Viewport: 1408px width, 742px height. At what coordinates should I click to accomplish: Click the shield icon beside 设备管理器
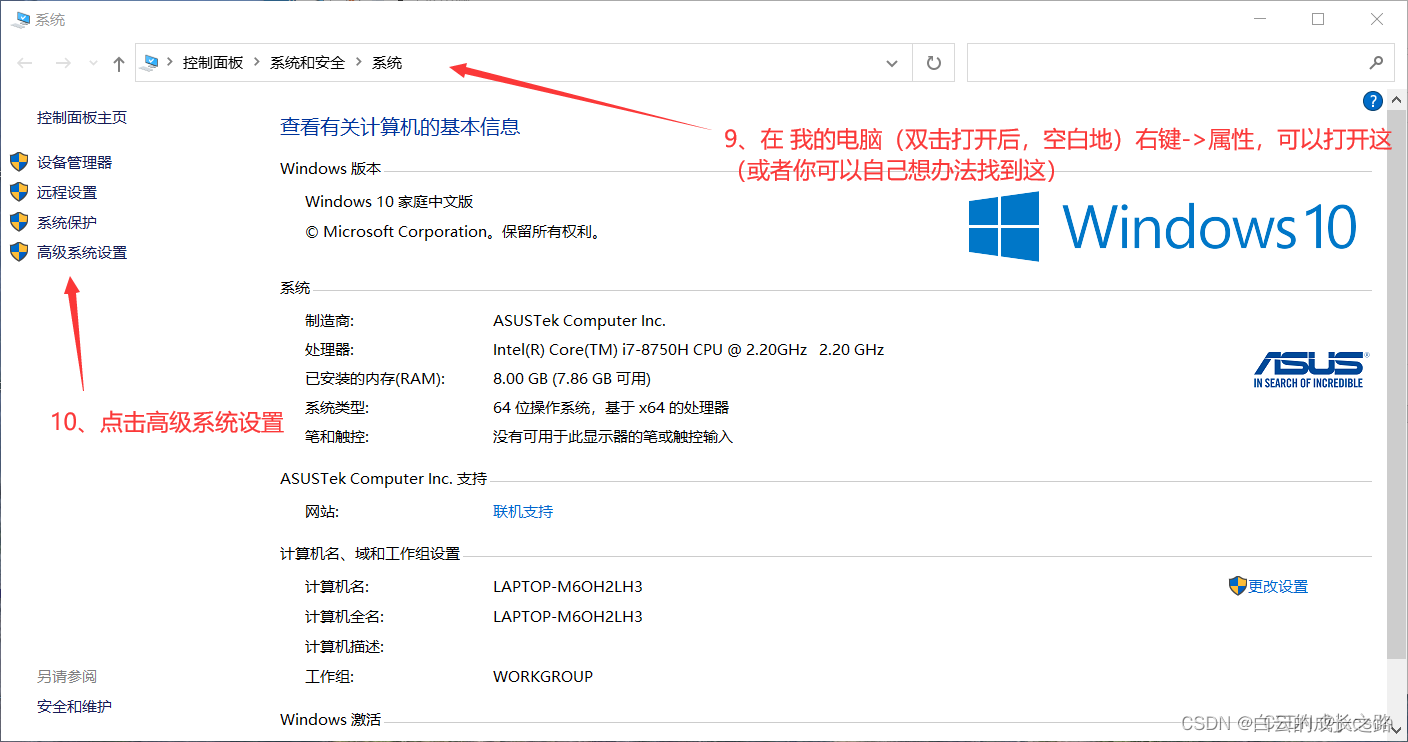(x=19, y=162)
